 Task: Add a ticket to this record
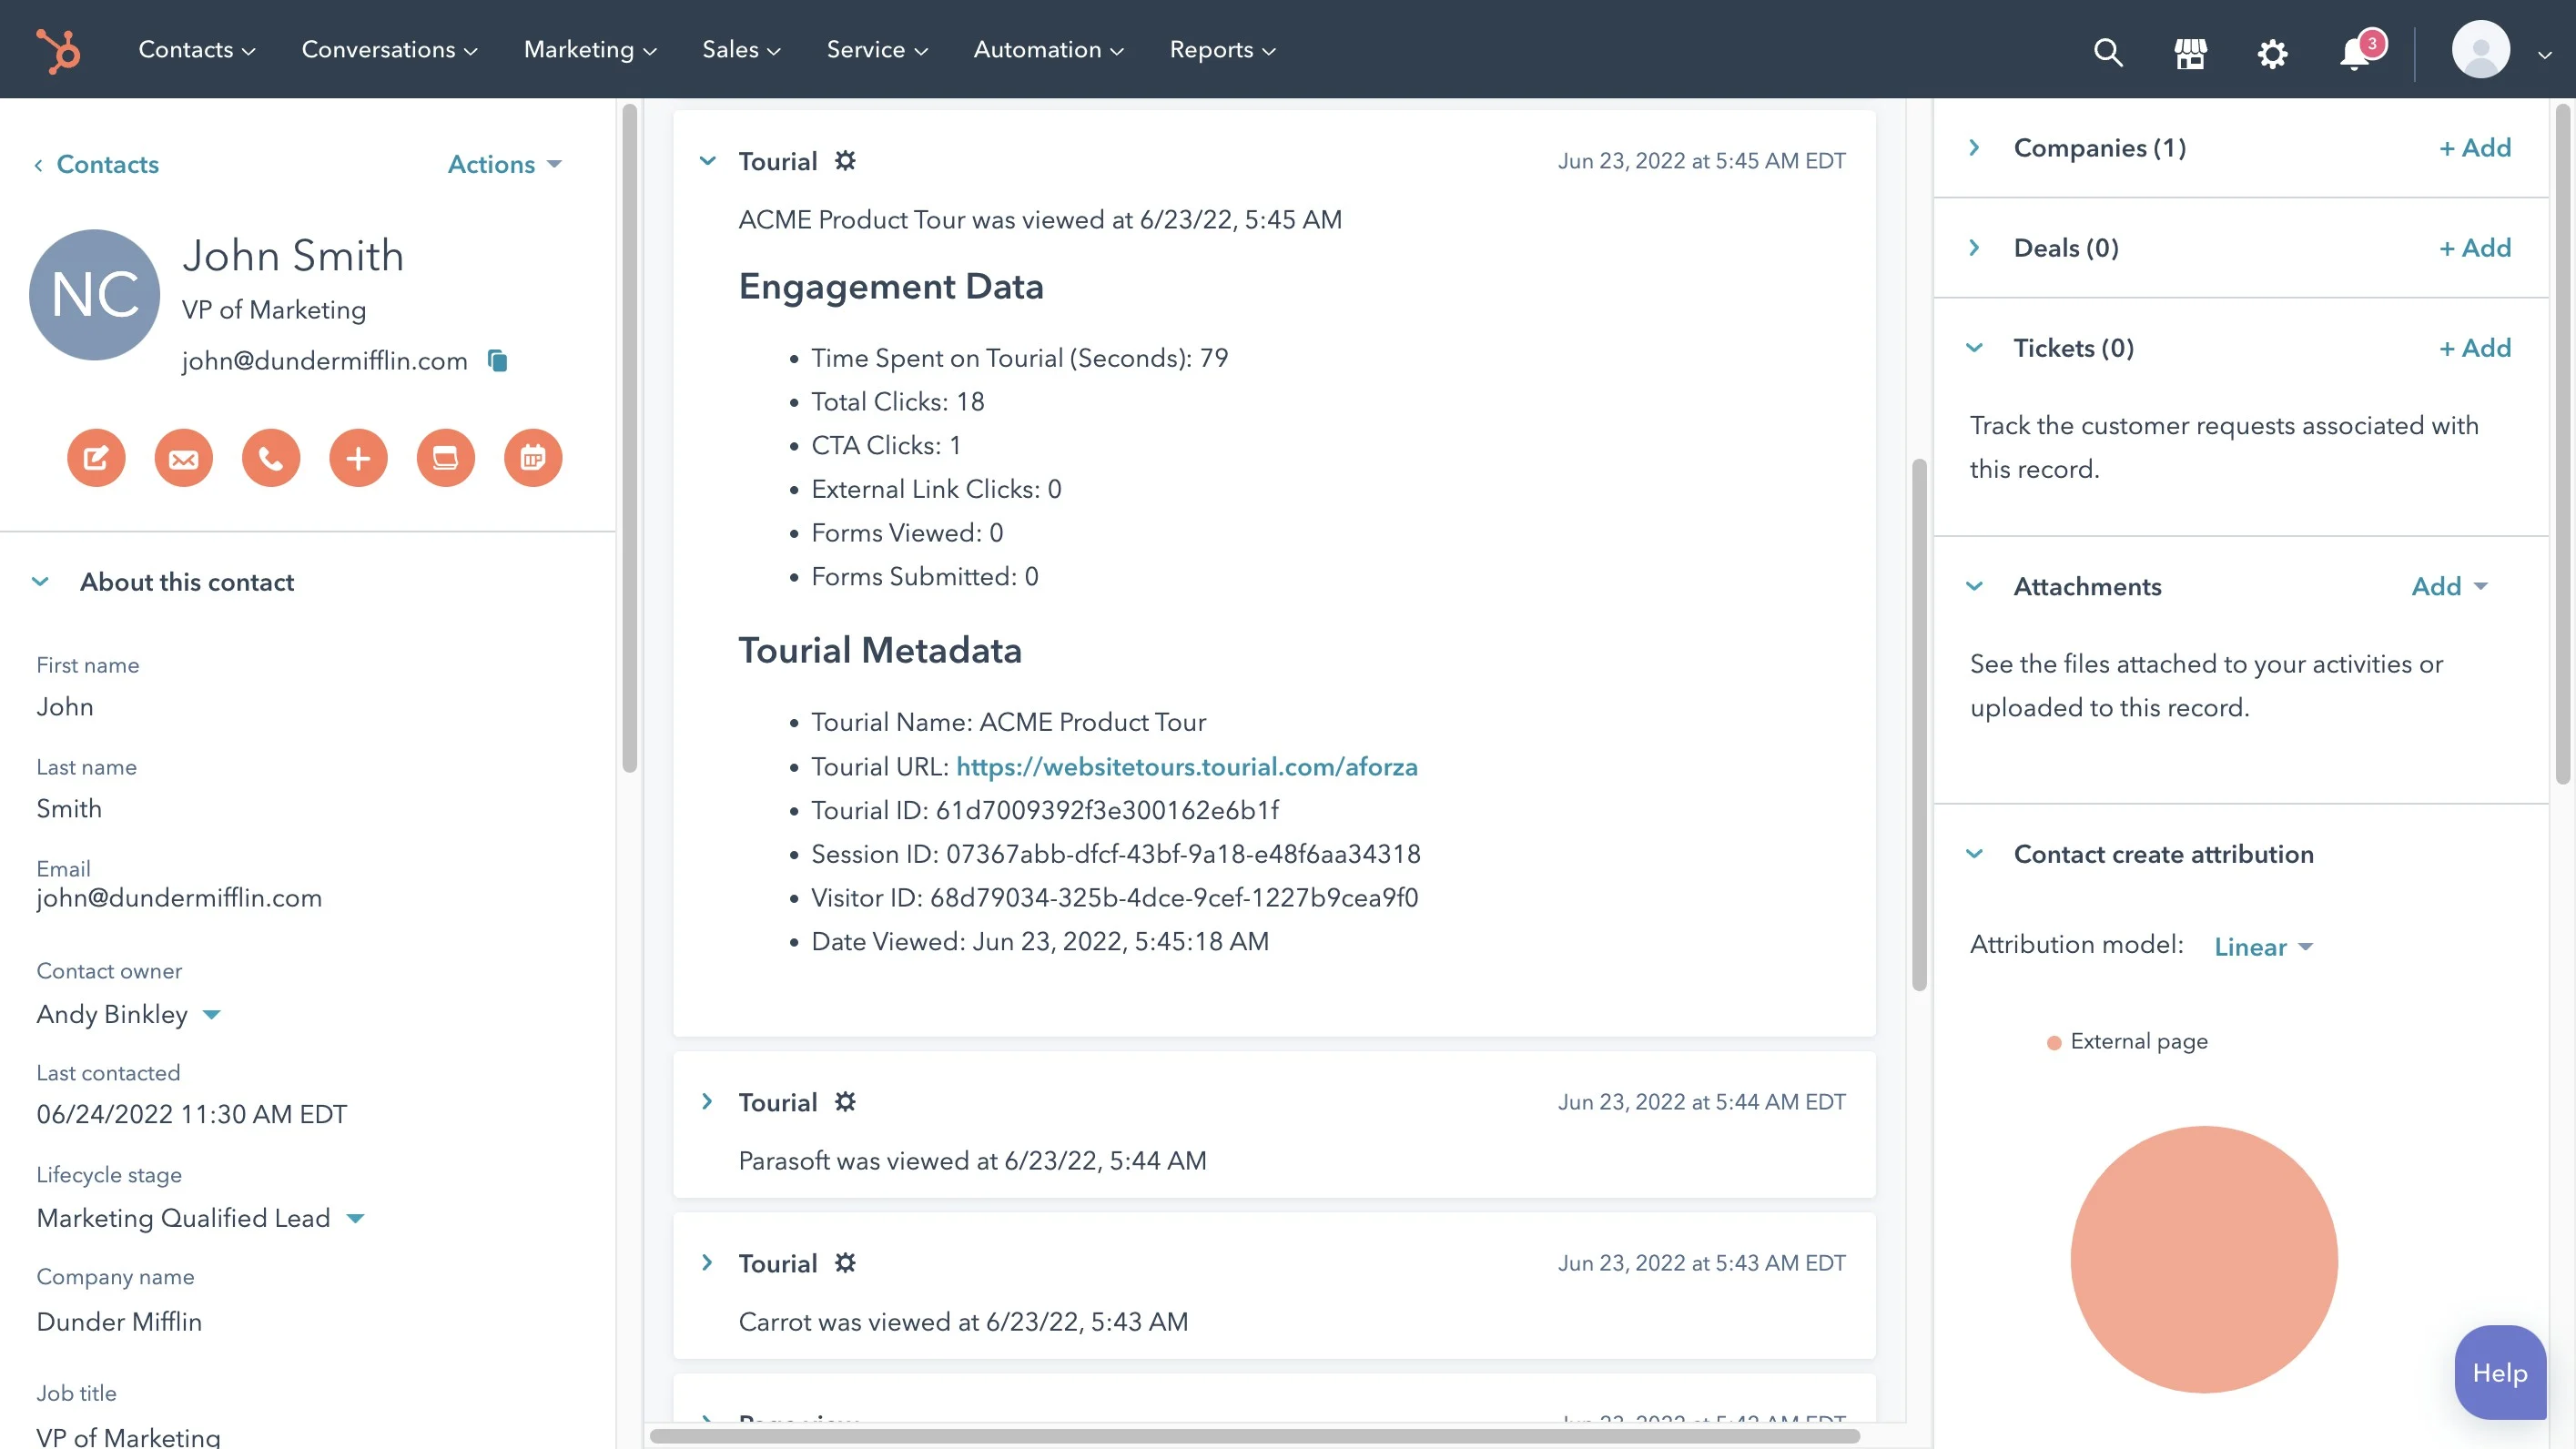[2475, 347]
